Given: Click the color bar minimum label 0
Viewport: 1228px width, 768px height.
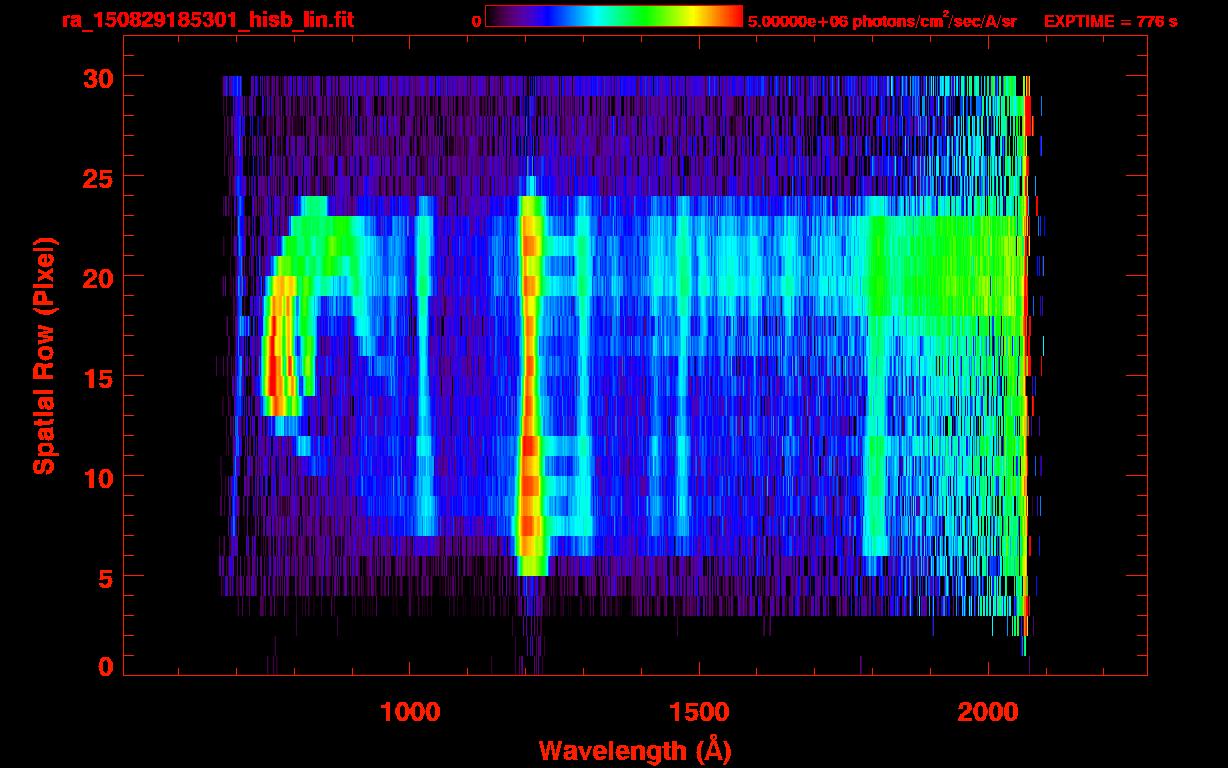Looking at the screenshot, I should [477, 21].
